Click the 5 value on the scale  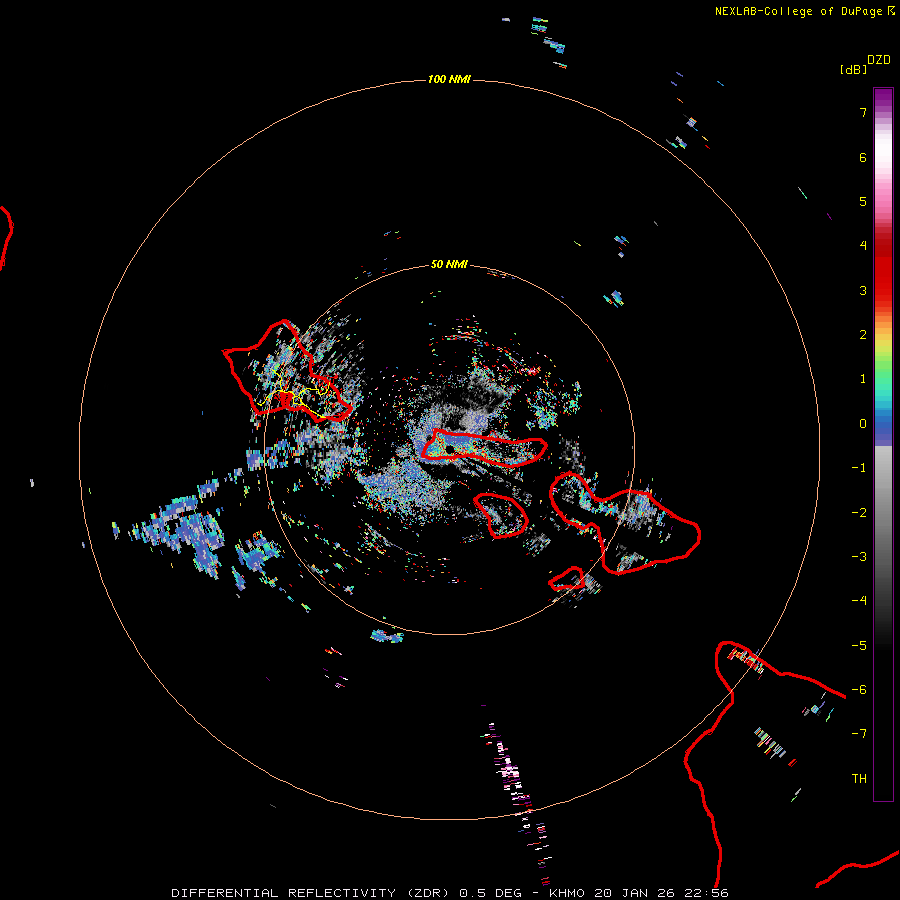tap(863, 201)
